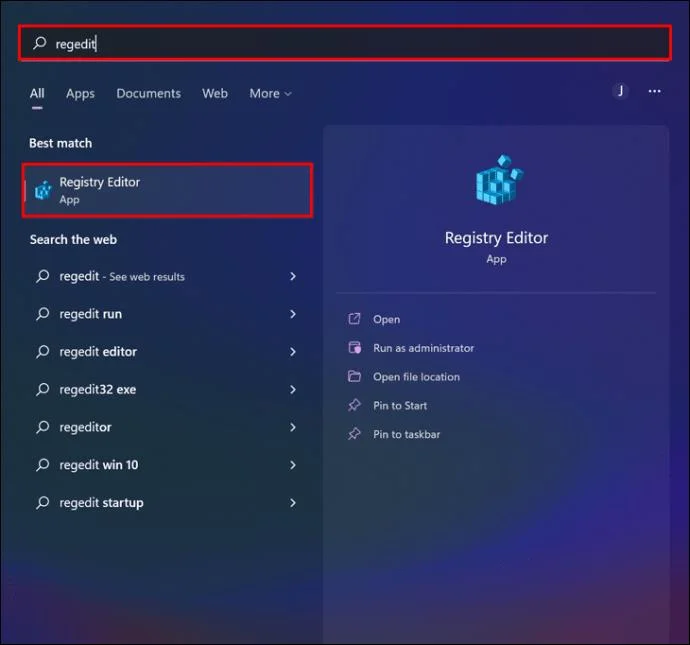This screenshot has width=690, height=645.
Task: Choose Pin to Start
Action: point(400,406)
